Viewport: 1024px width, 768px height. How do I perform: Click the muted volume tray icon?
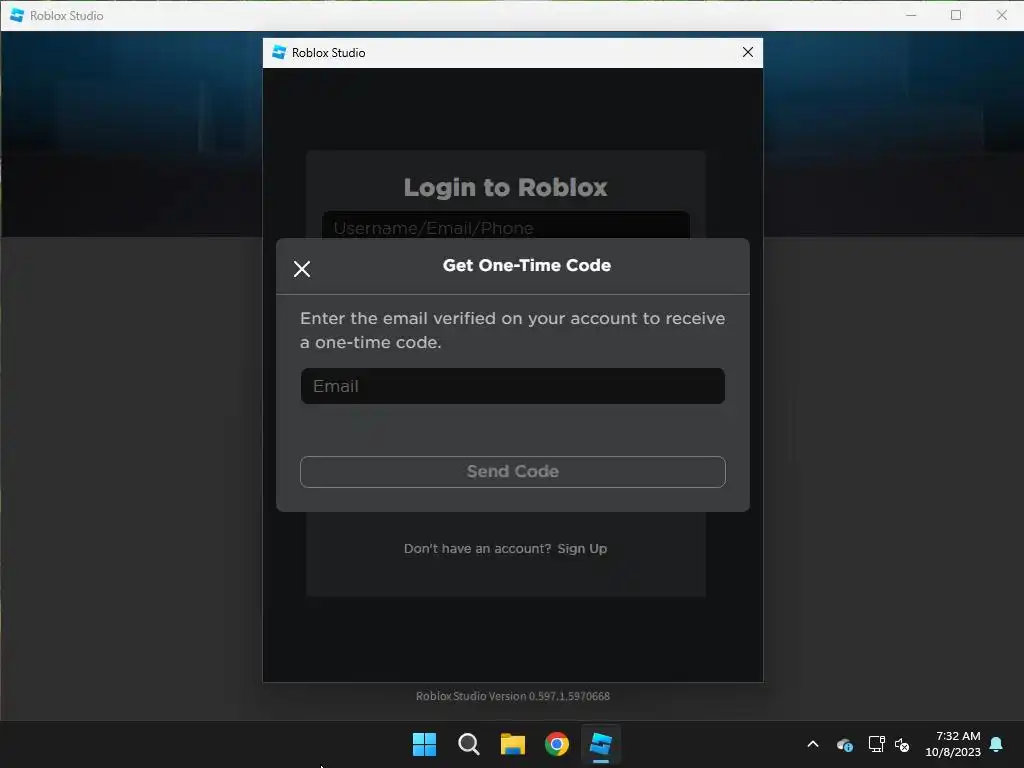click(902, 744)
